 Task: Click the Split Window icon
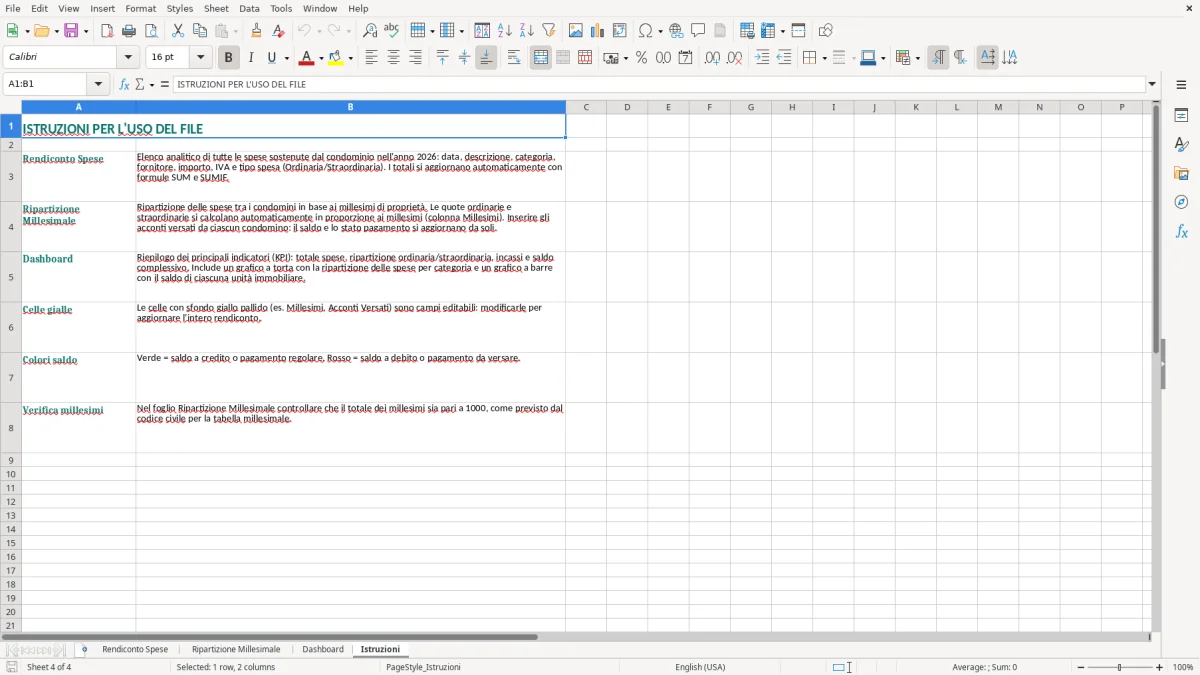coord(798,31)
